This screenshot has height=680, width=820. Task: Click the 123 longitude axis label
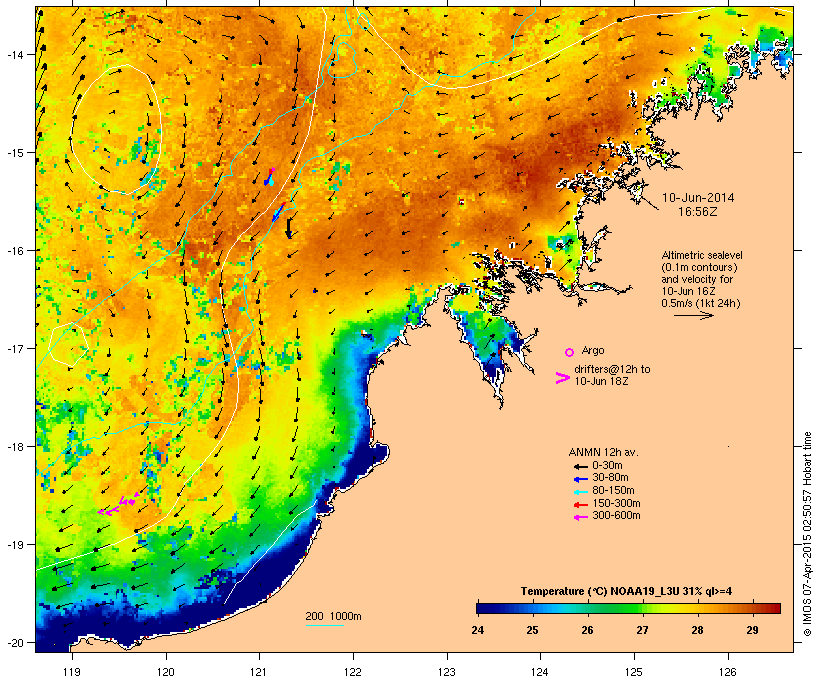(x=447, y=672)
